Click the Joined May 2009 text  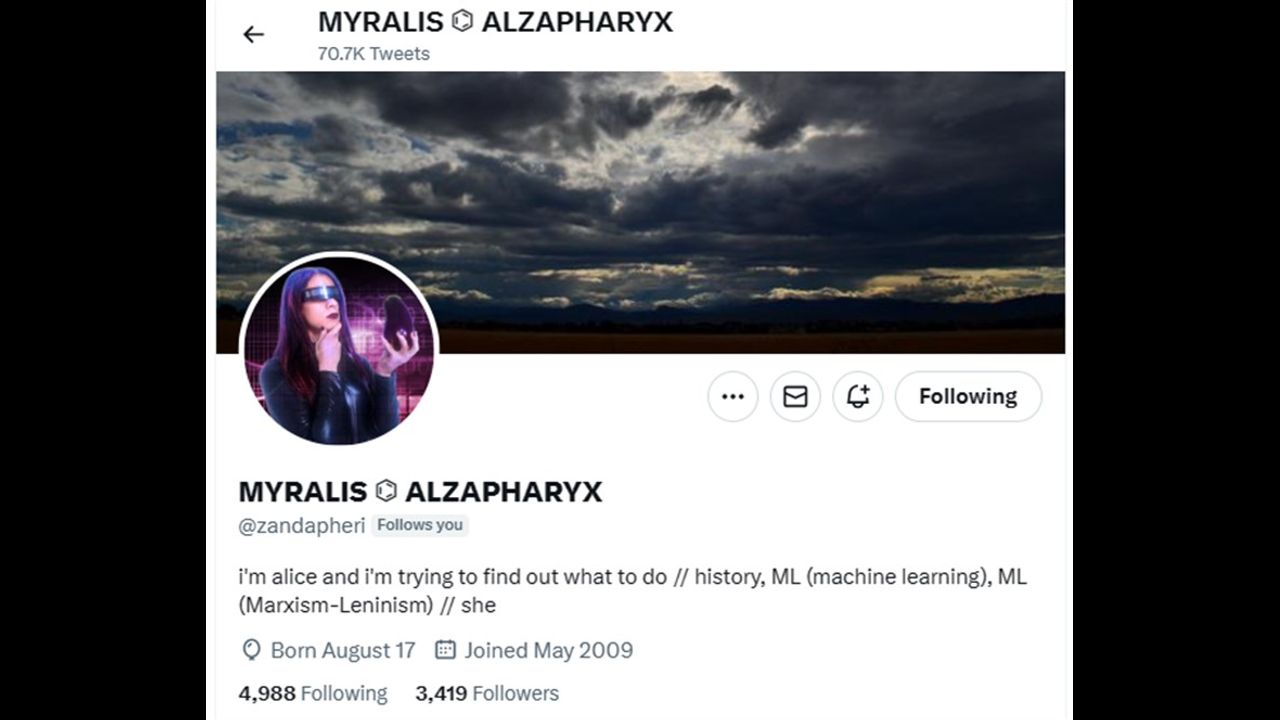click(x=549, y=650)
